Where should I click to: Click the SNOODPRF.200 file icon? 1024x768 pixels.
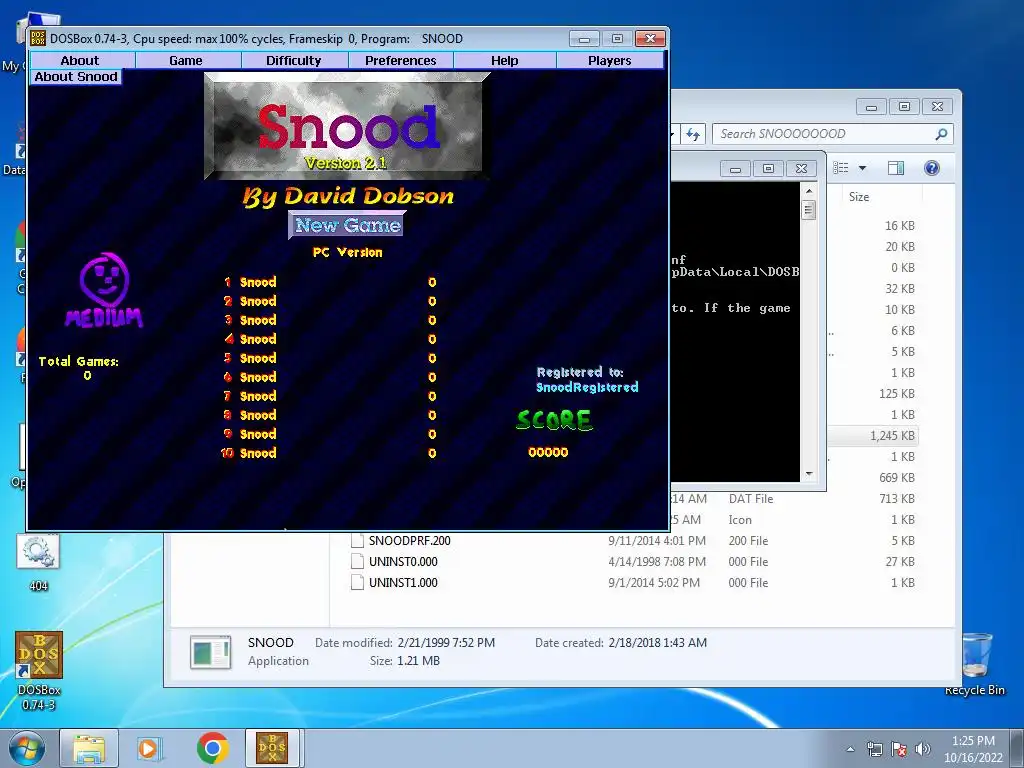tap(357, 541)
